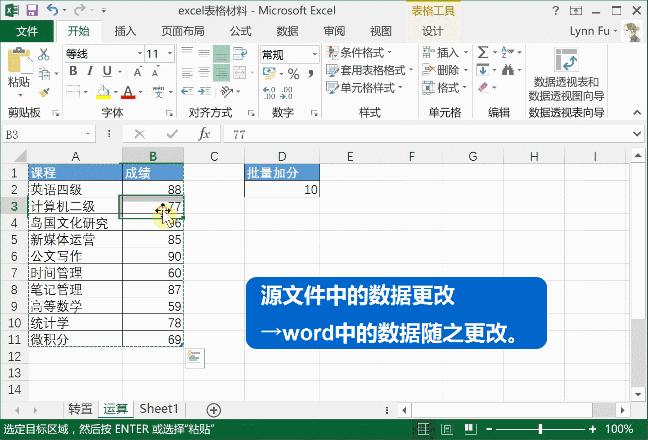648x440 pixels.
Task: Click the 格式 cells button
Action: pyautogui.click(x=445, y=88)
